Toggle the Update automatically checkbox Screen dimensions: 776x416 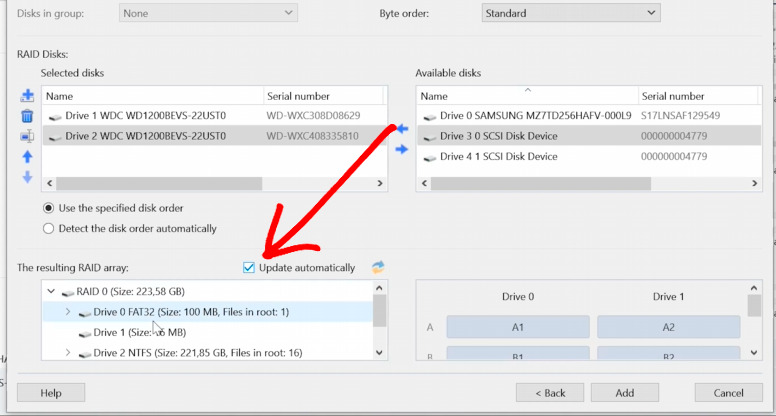tap(248, 268)
